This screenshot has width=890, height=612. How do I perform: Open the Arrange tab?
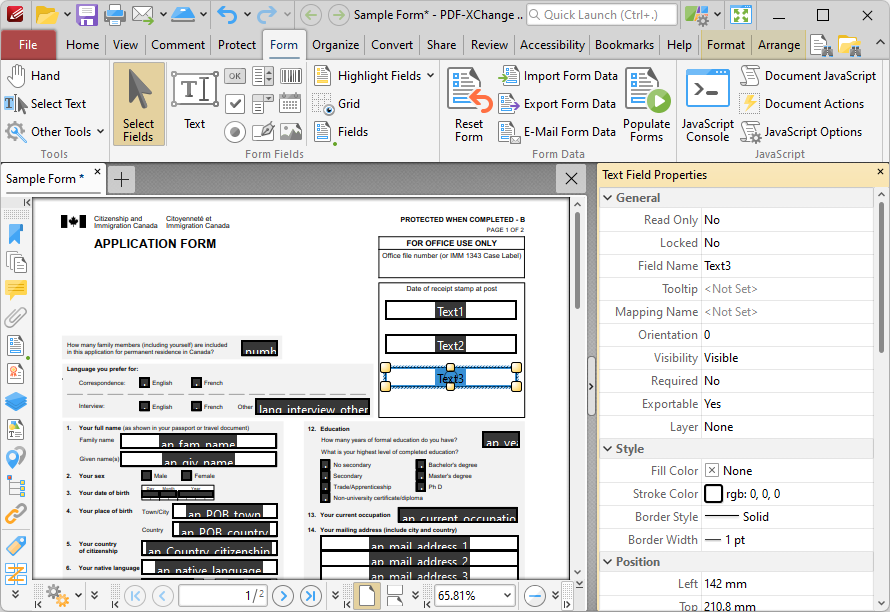[779, 45]
